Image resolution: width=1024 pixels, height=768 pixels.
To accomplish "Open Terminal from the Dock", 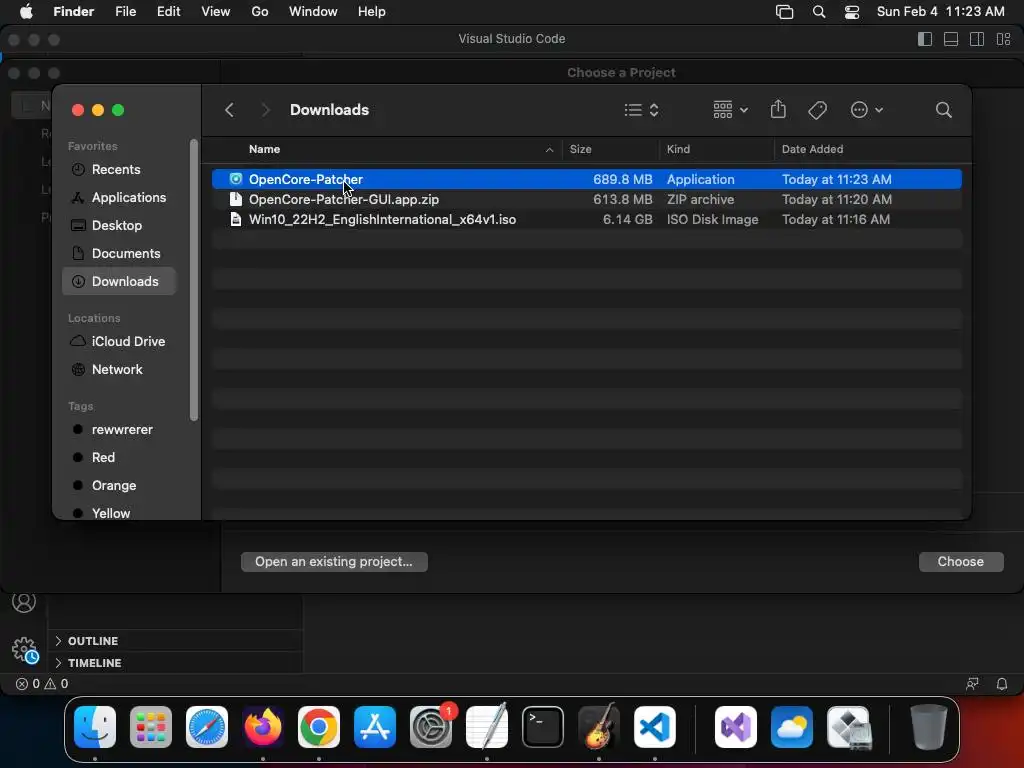I will 543,727.
